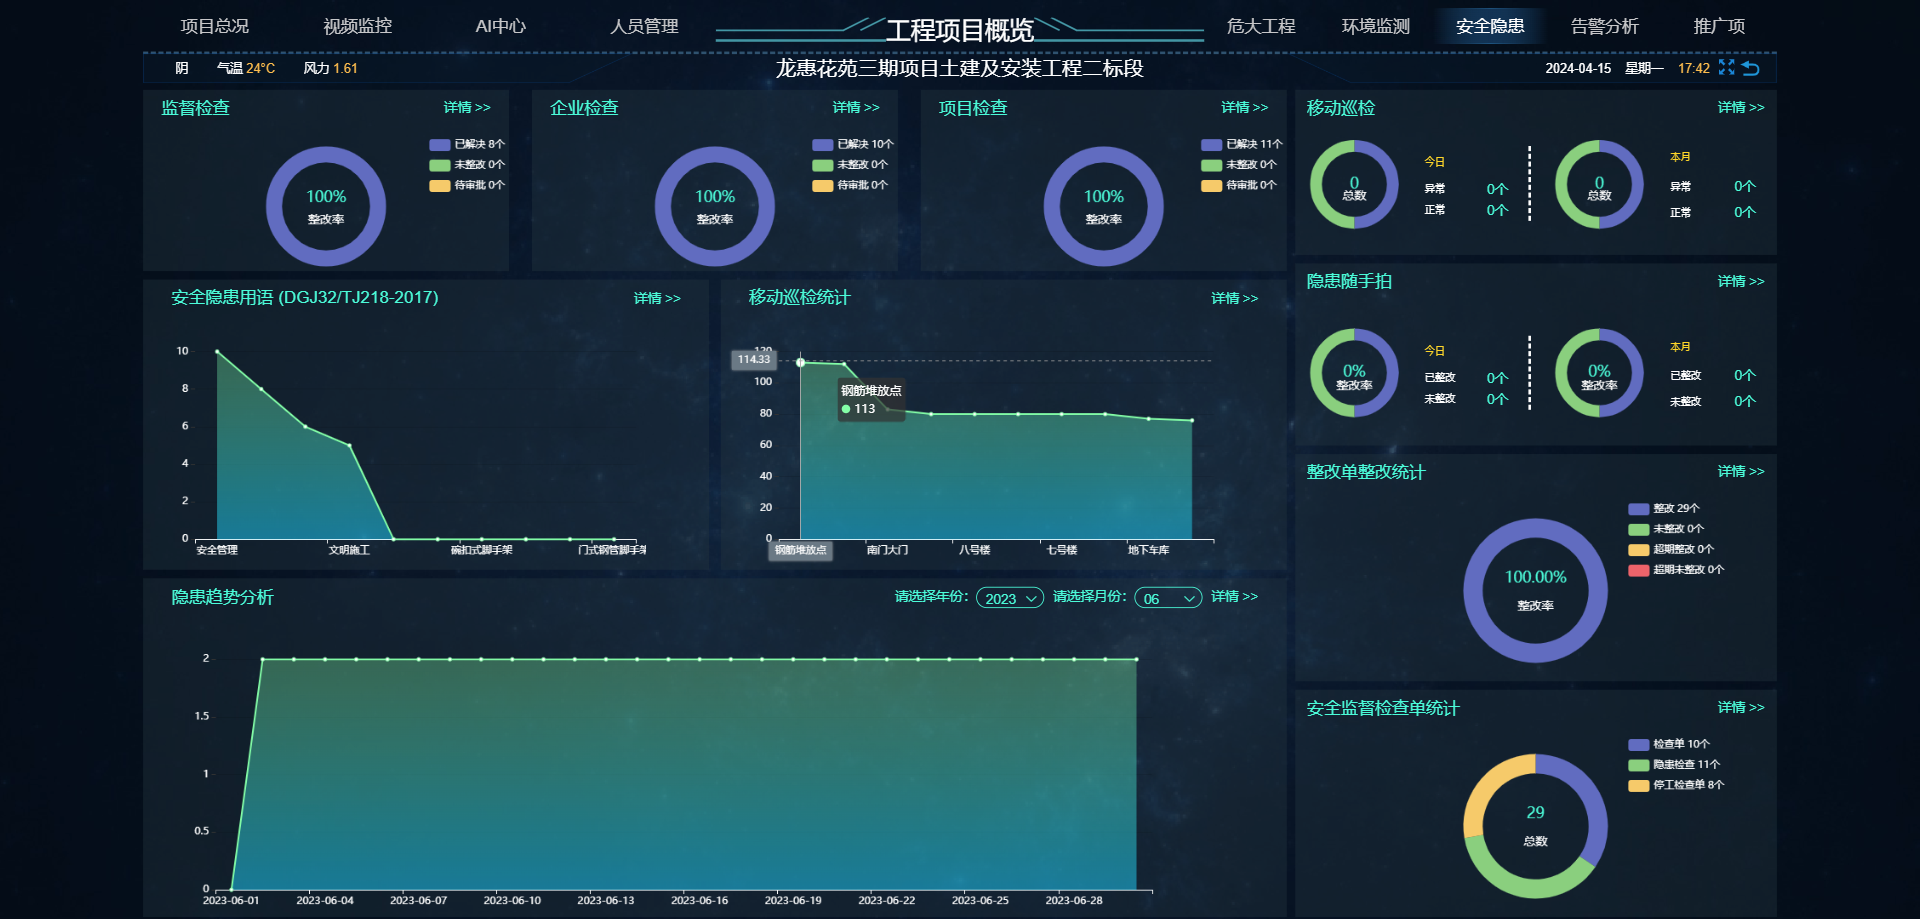Image resolution: width=1920 pixels, height=919 pixels.
Task: Open the year 2023 dropdown
Action: 1010,598
